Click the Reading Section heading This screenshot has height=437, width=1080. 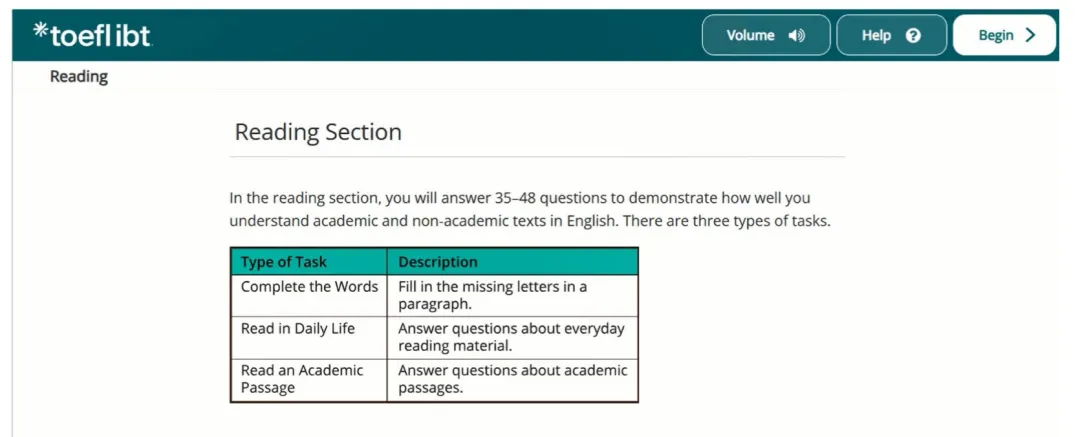(318, 132)
